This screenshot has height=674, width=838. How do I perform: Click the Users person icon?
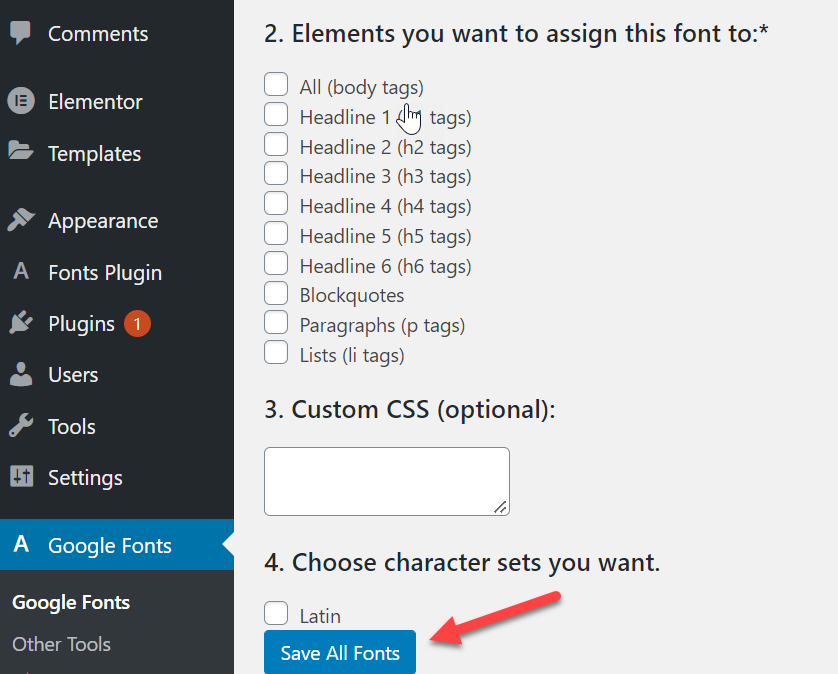(x=21, y=374)
